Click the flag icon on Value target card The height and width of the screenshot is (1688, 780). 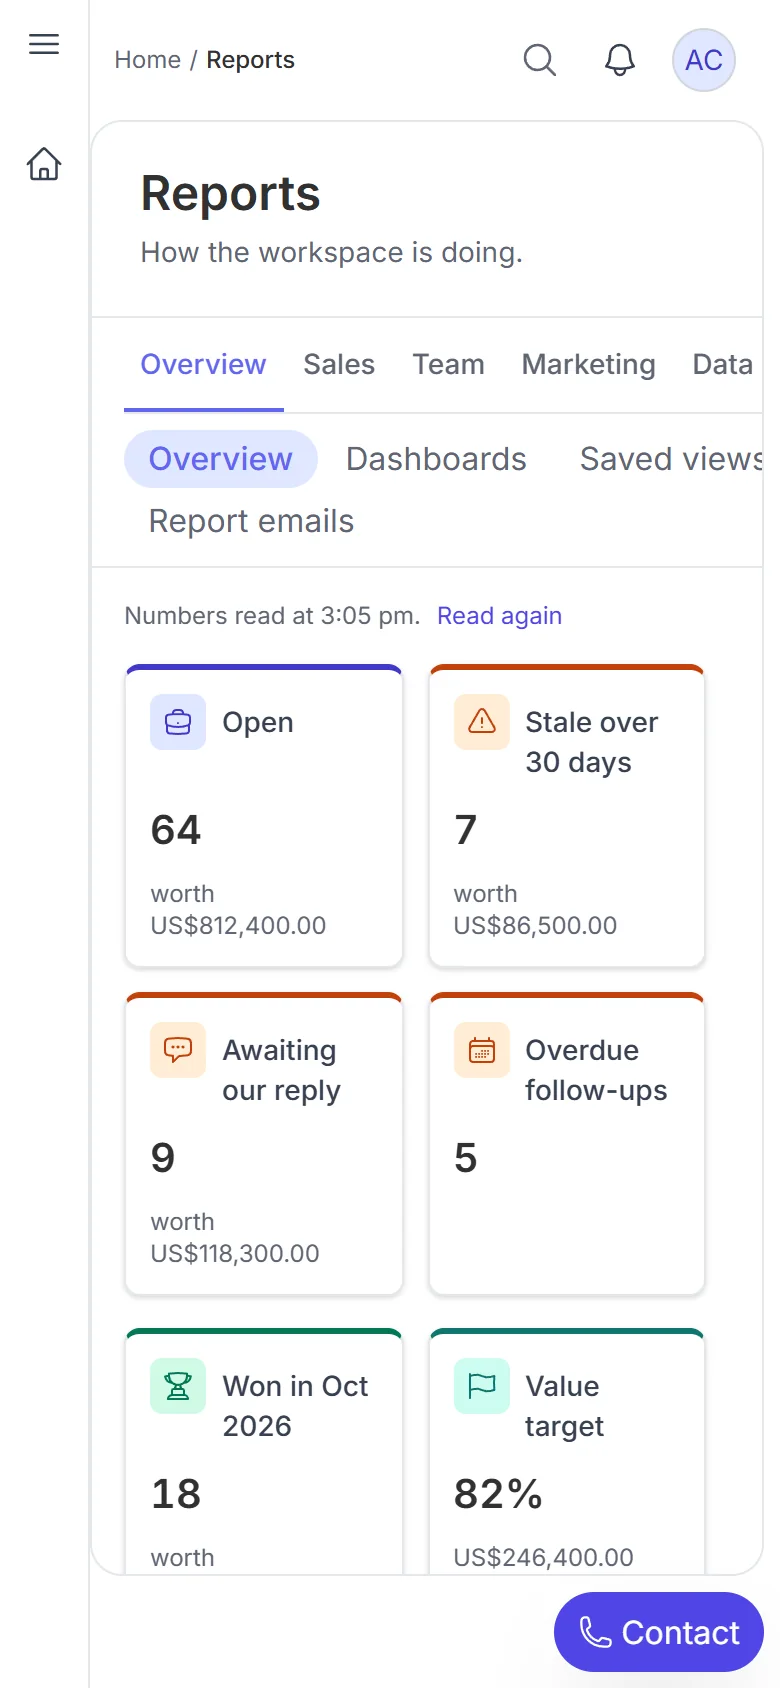pyautogui.click(x=482, y=1386)
